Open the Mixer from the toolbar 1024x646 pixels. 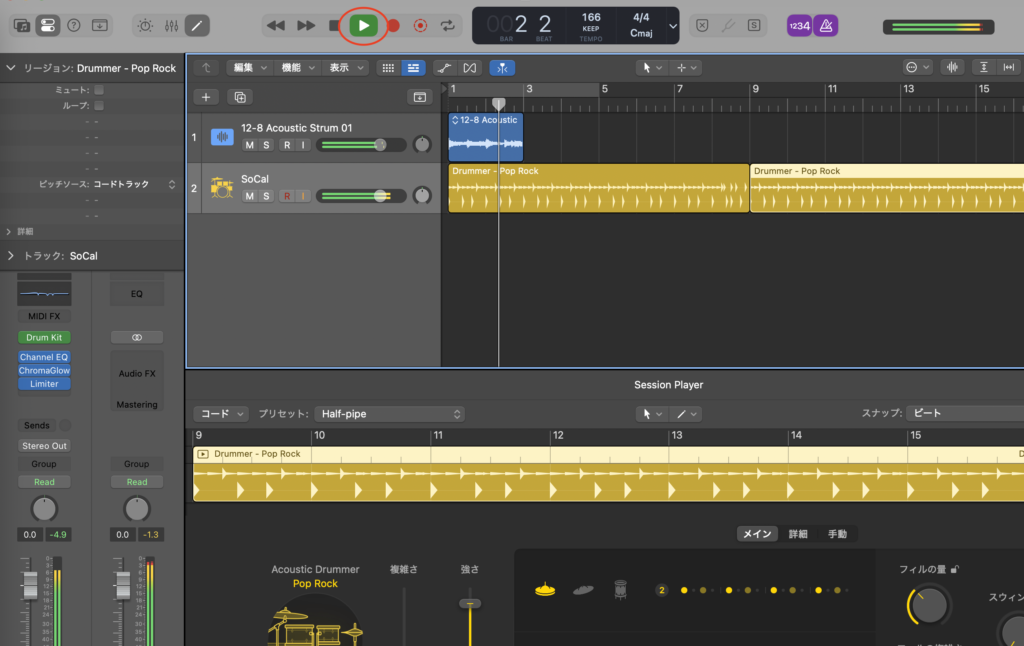(171, 25)
